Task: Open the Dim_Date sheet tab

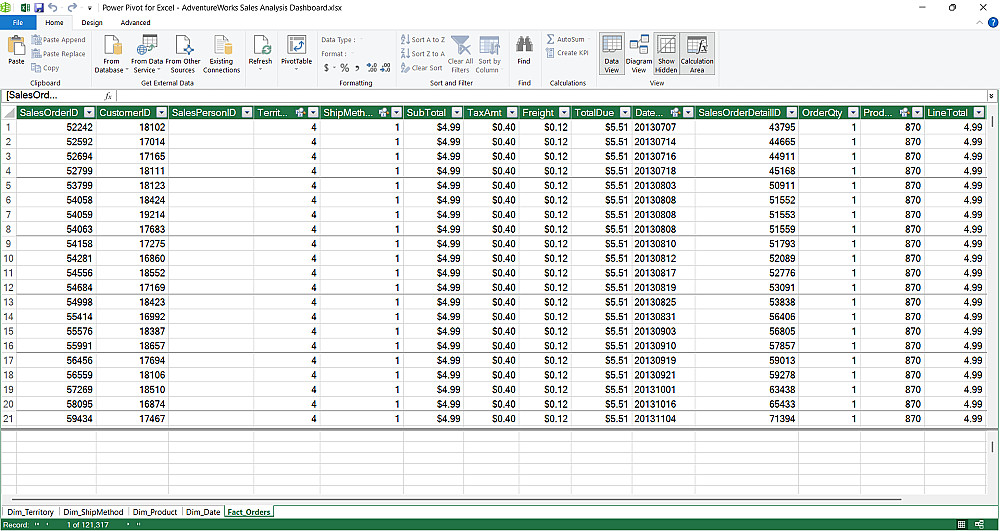Action: 203,512
